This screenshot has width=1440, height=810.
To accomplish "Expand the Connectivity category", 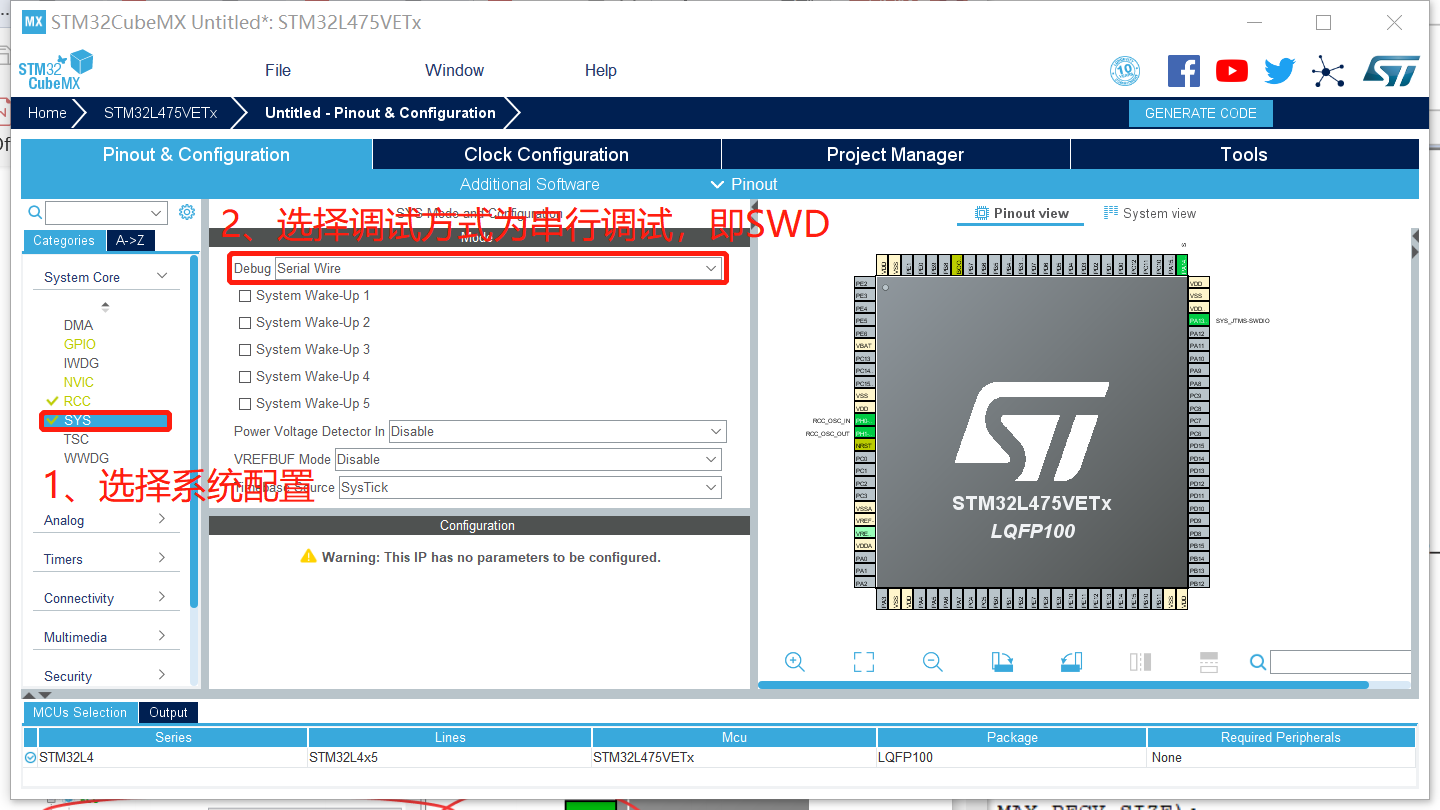I will 107,598.
